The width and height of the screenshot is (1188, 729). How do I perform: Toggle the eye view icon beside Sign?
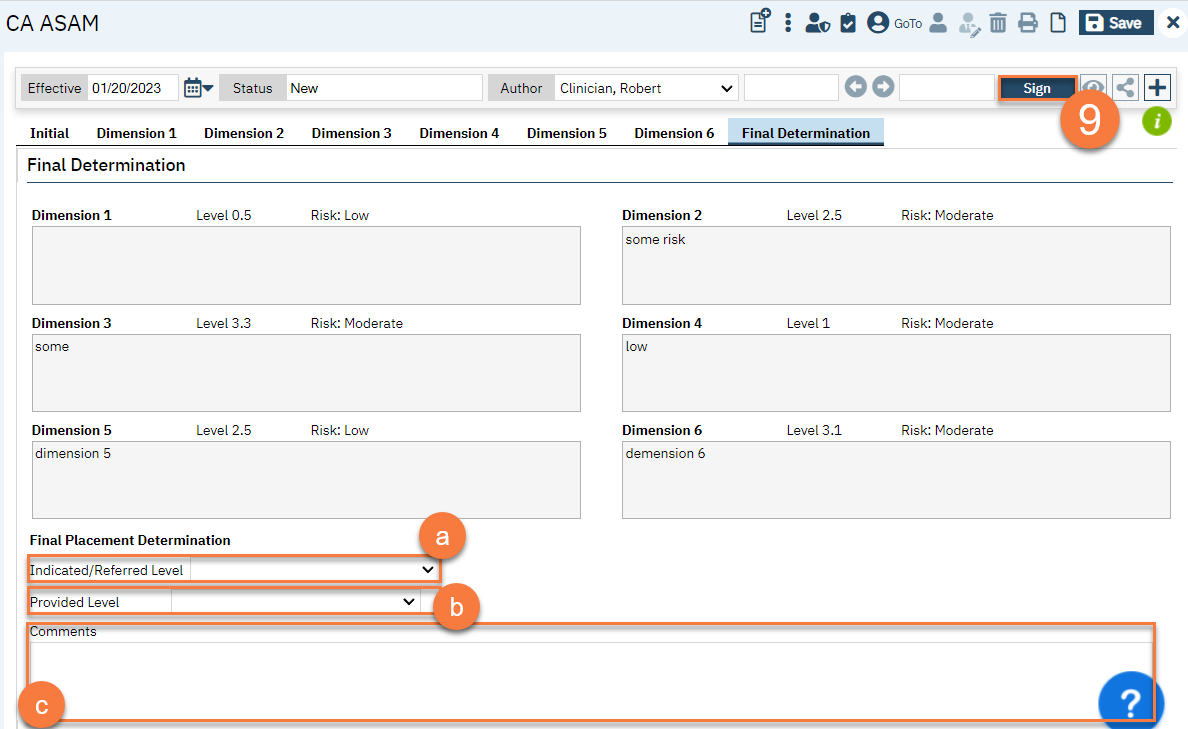pos(1094,88)
